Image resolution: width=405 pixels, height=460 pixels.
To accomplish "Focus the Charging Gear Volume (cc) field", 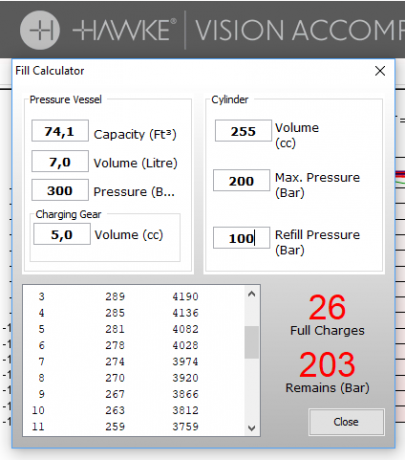I will pyautogui.click(x=62, y=234).
